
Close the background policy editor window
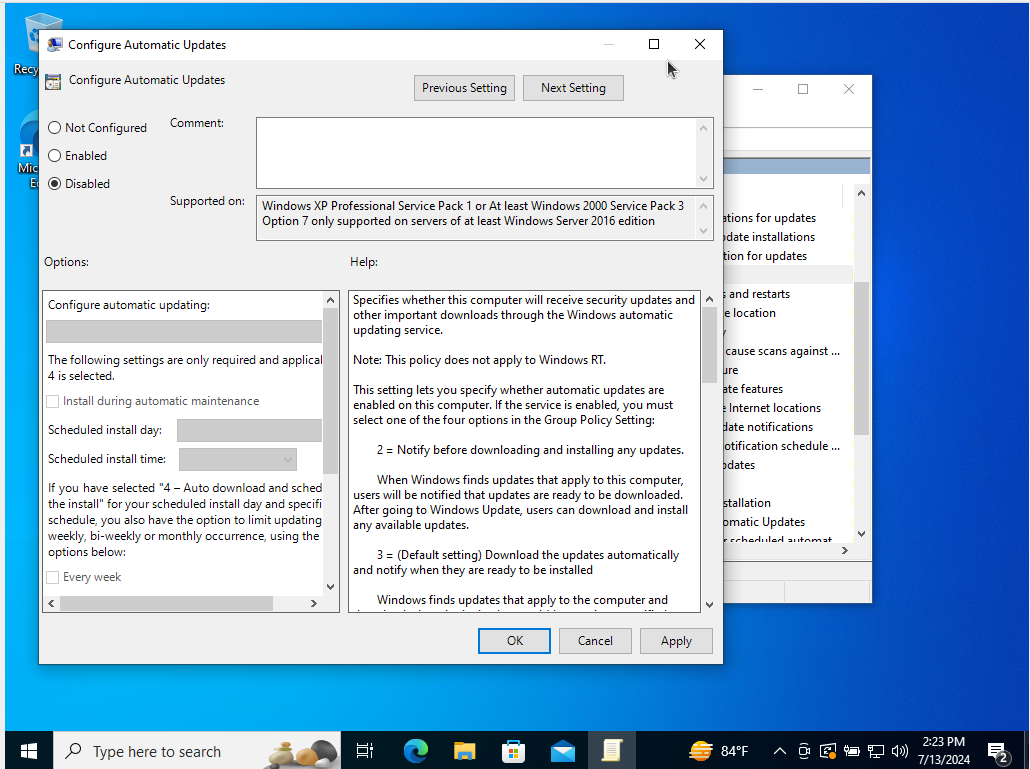(x=849, y=89)
